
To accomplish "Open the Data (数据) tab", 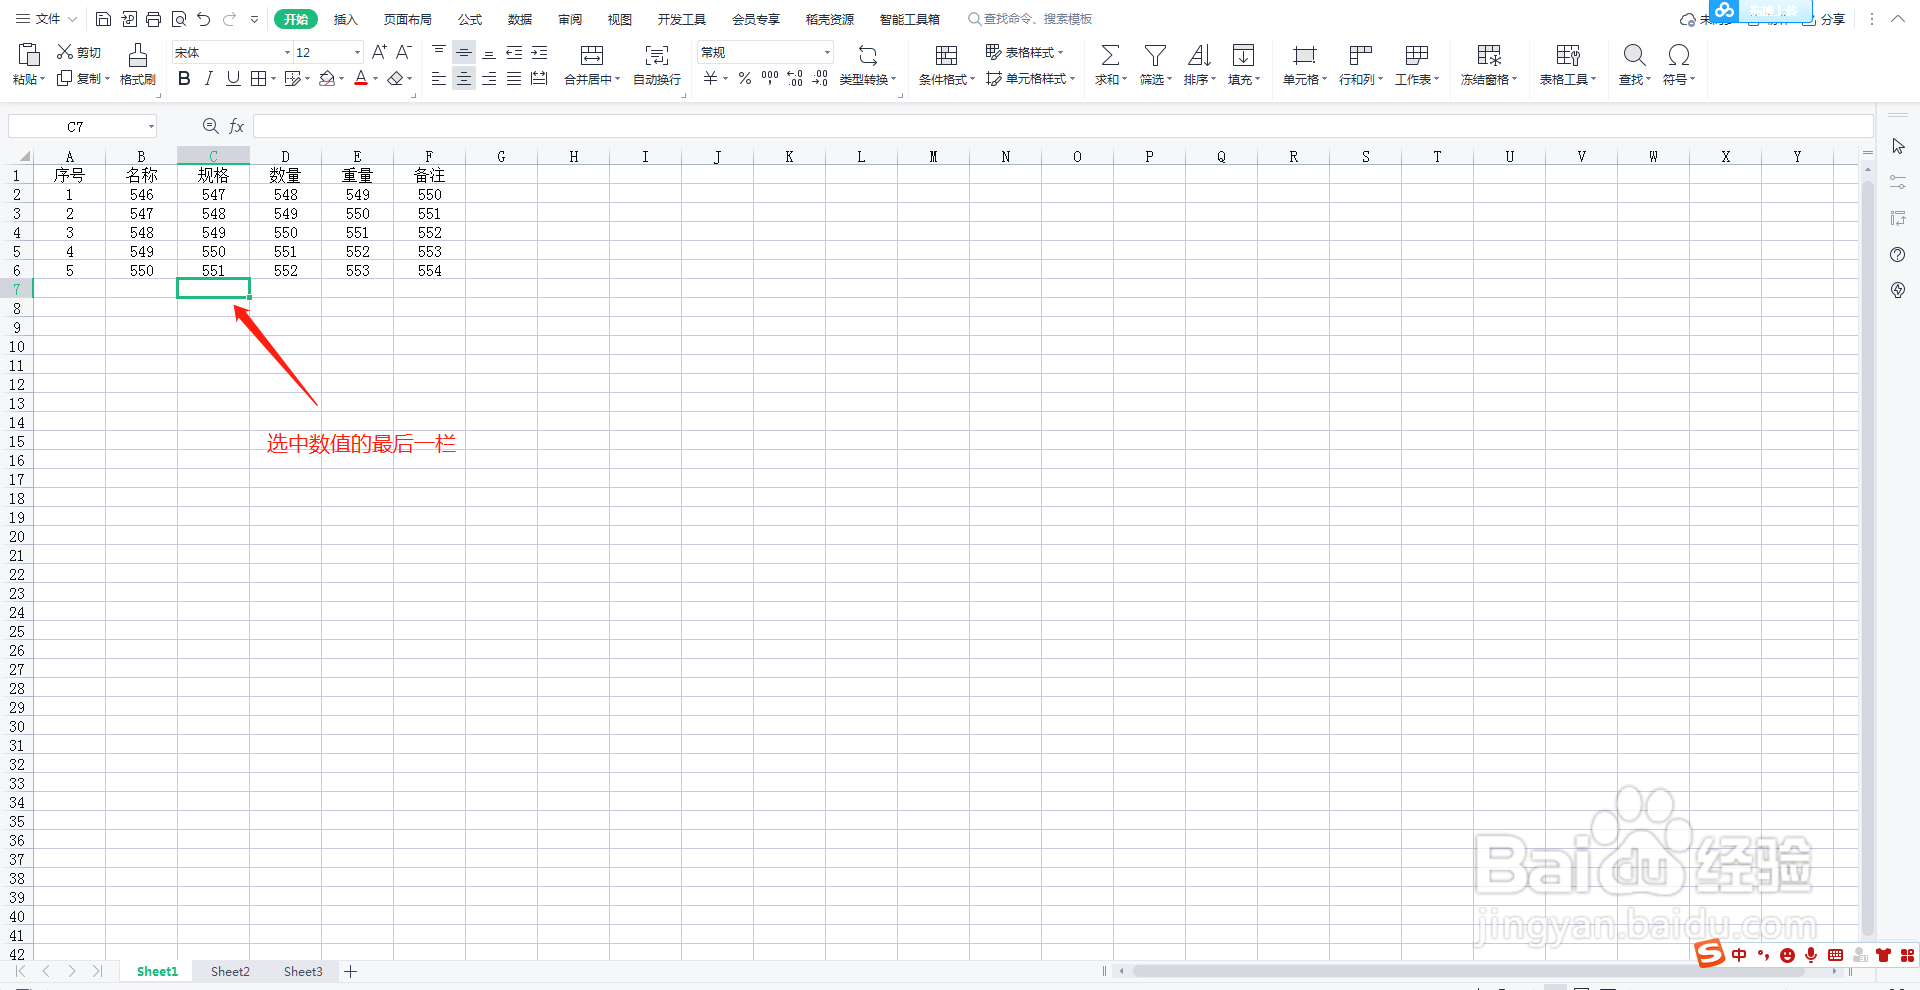I will [519, 19].
